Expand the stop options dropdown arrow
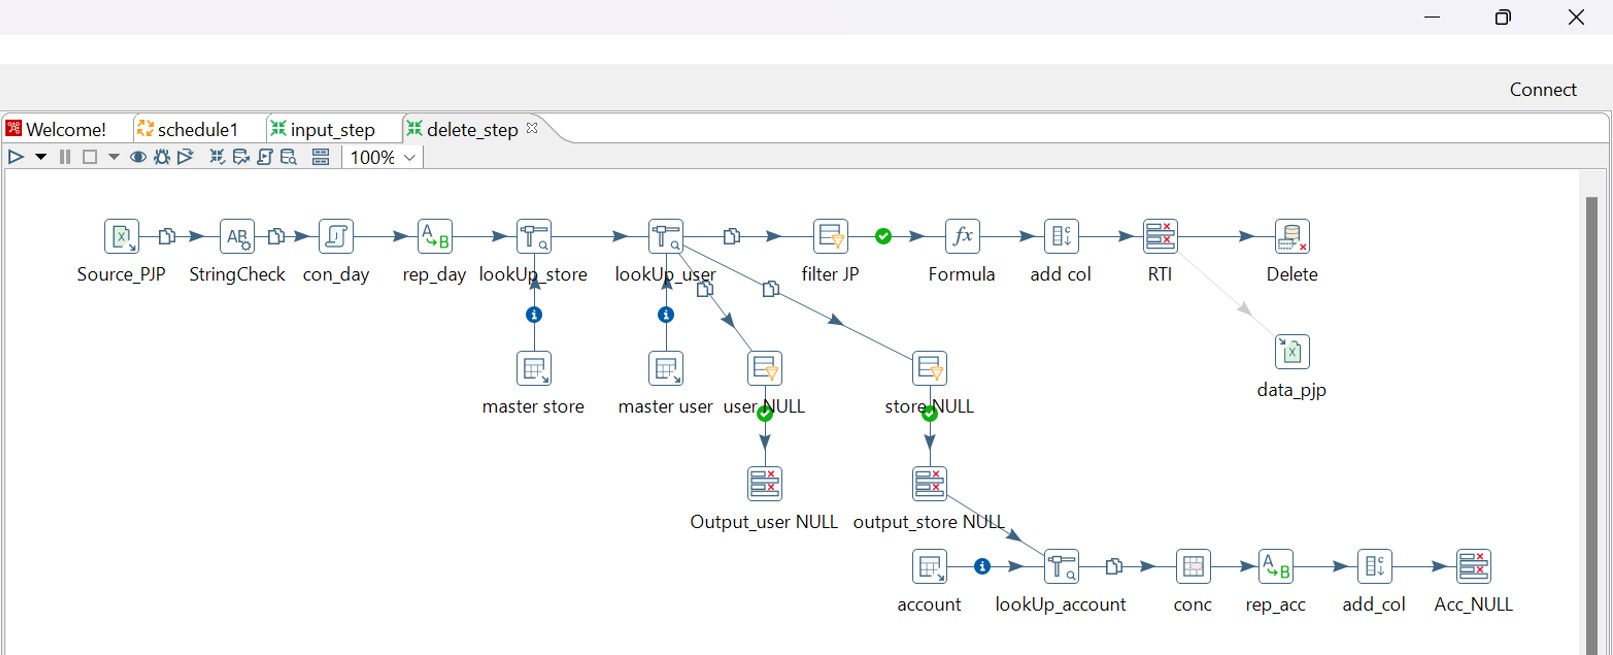This screenshot has height=655, width=1613. click(x=114, y=157)
